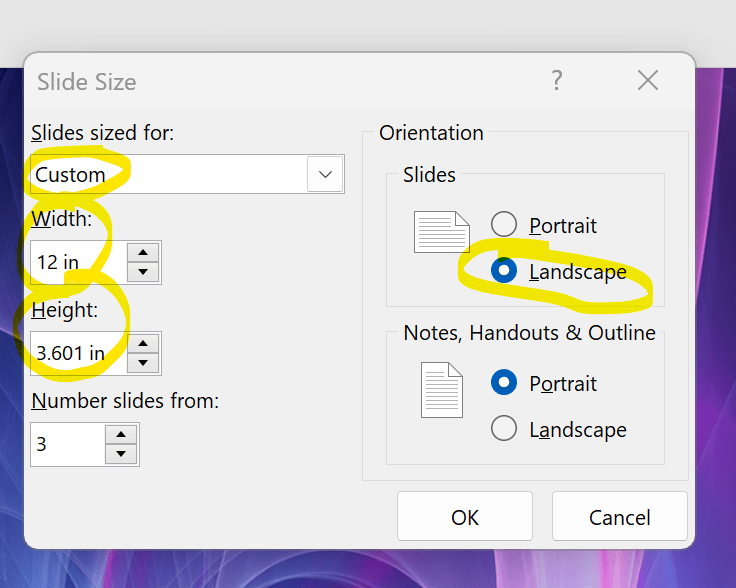Click the OK button
736x588 pixels.
point(465,517)
